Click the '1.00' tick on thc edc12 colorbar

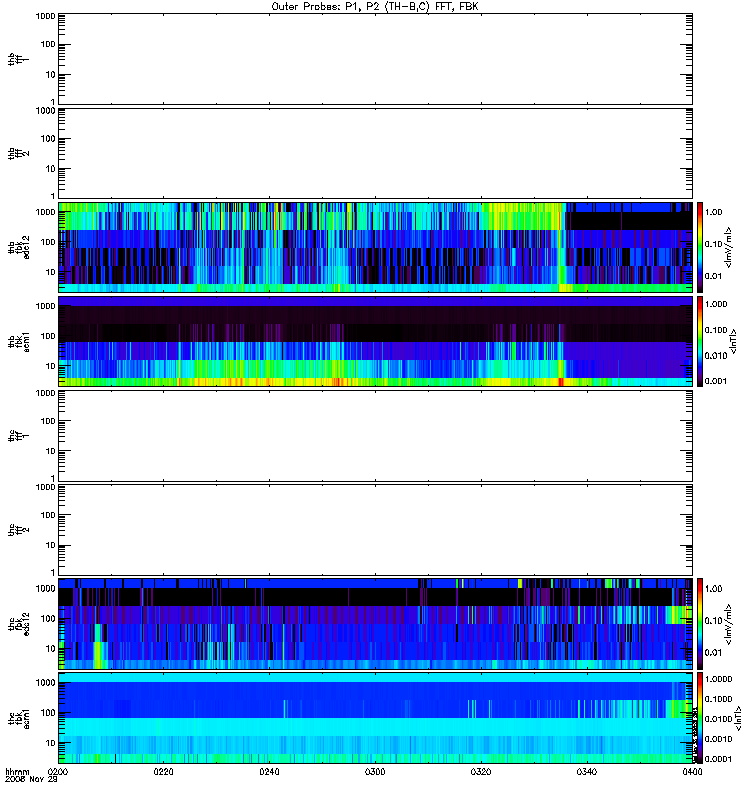[713, 589]
